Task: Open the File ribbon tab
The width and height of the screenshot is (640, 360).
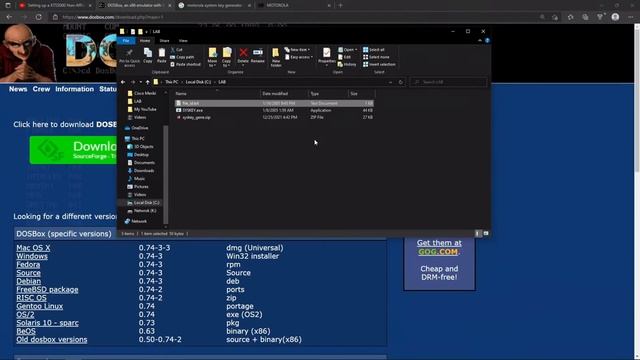Action: click(126, 40)
